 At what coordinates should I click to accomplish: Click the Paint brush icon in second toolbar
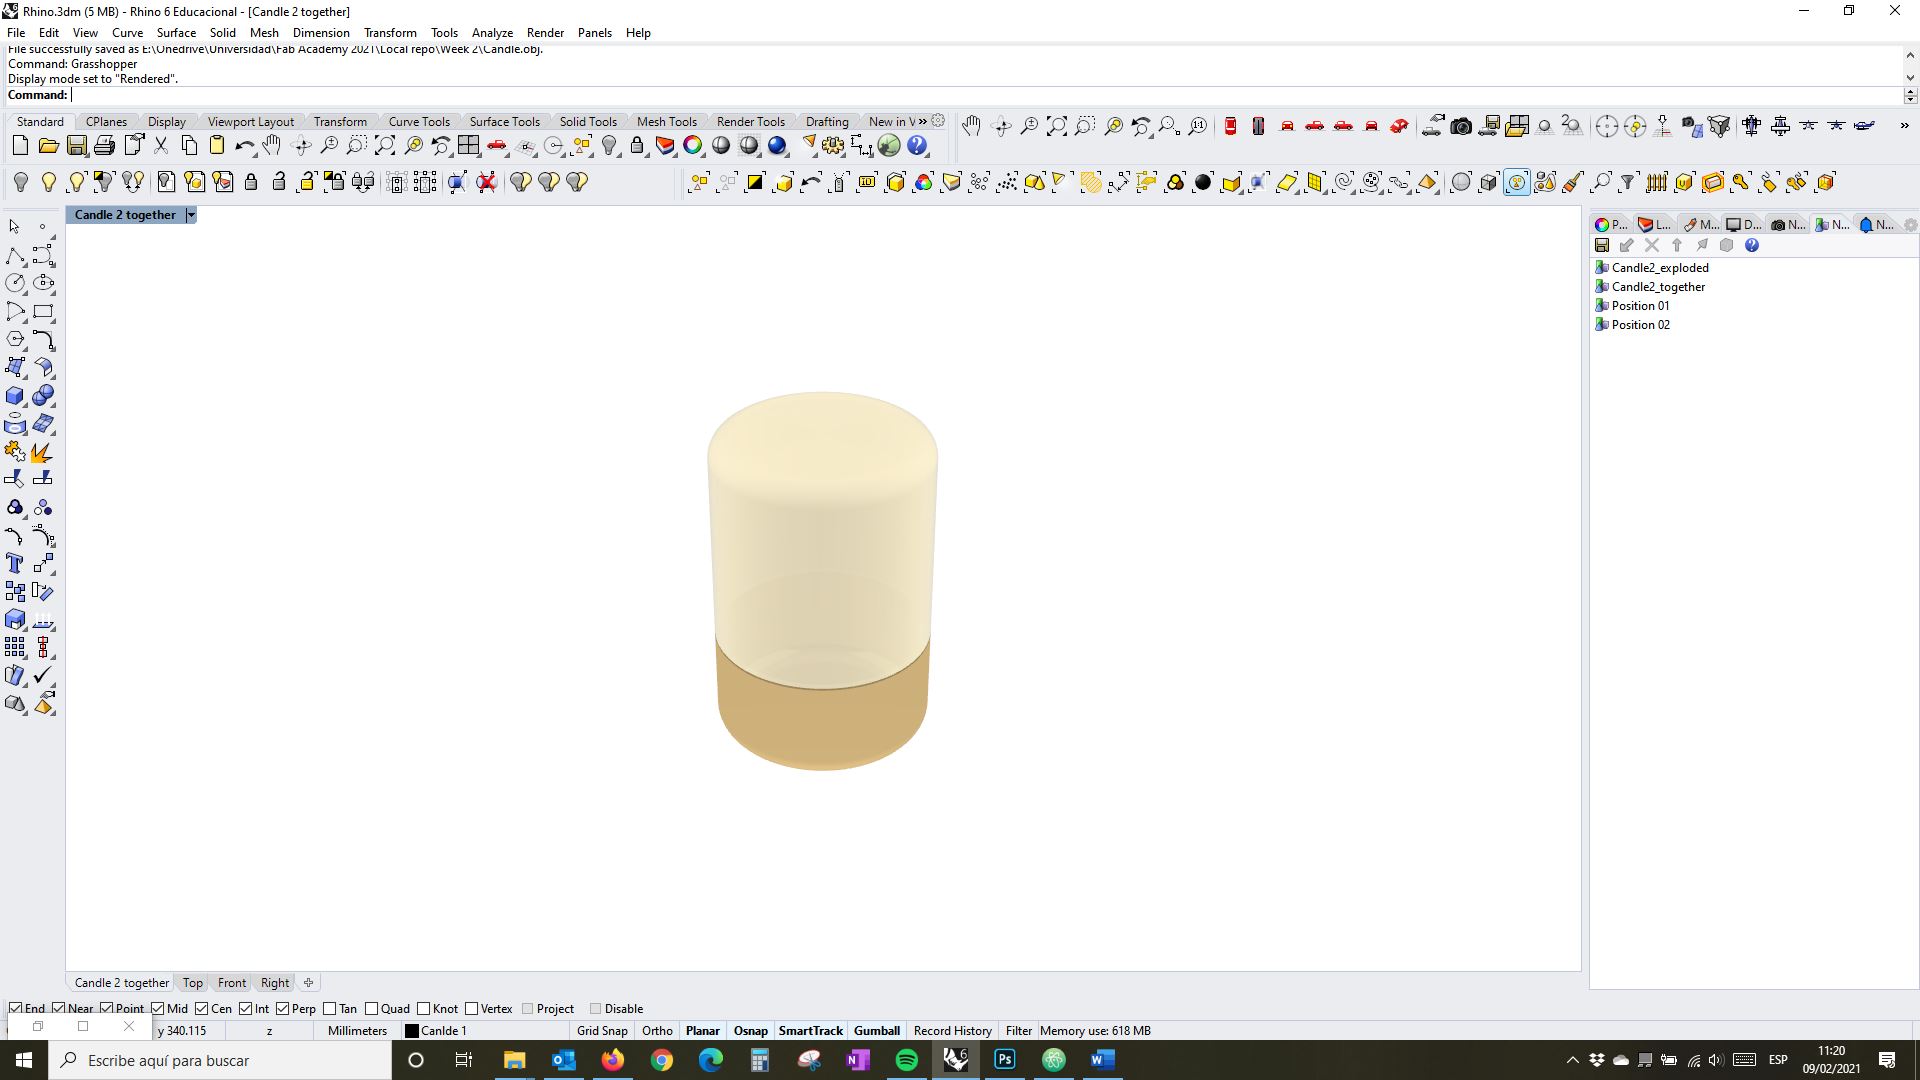pyautogui.click(x=1573, y=182)
